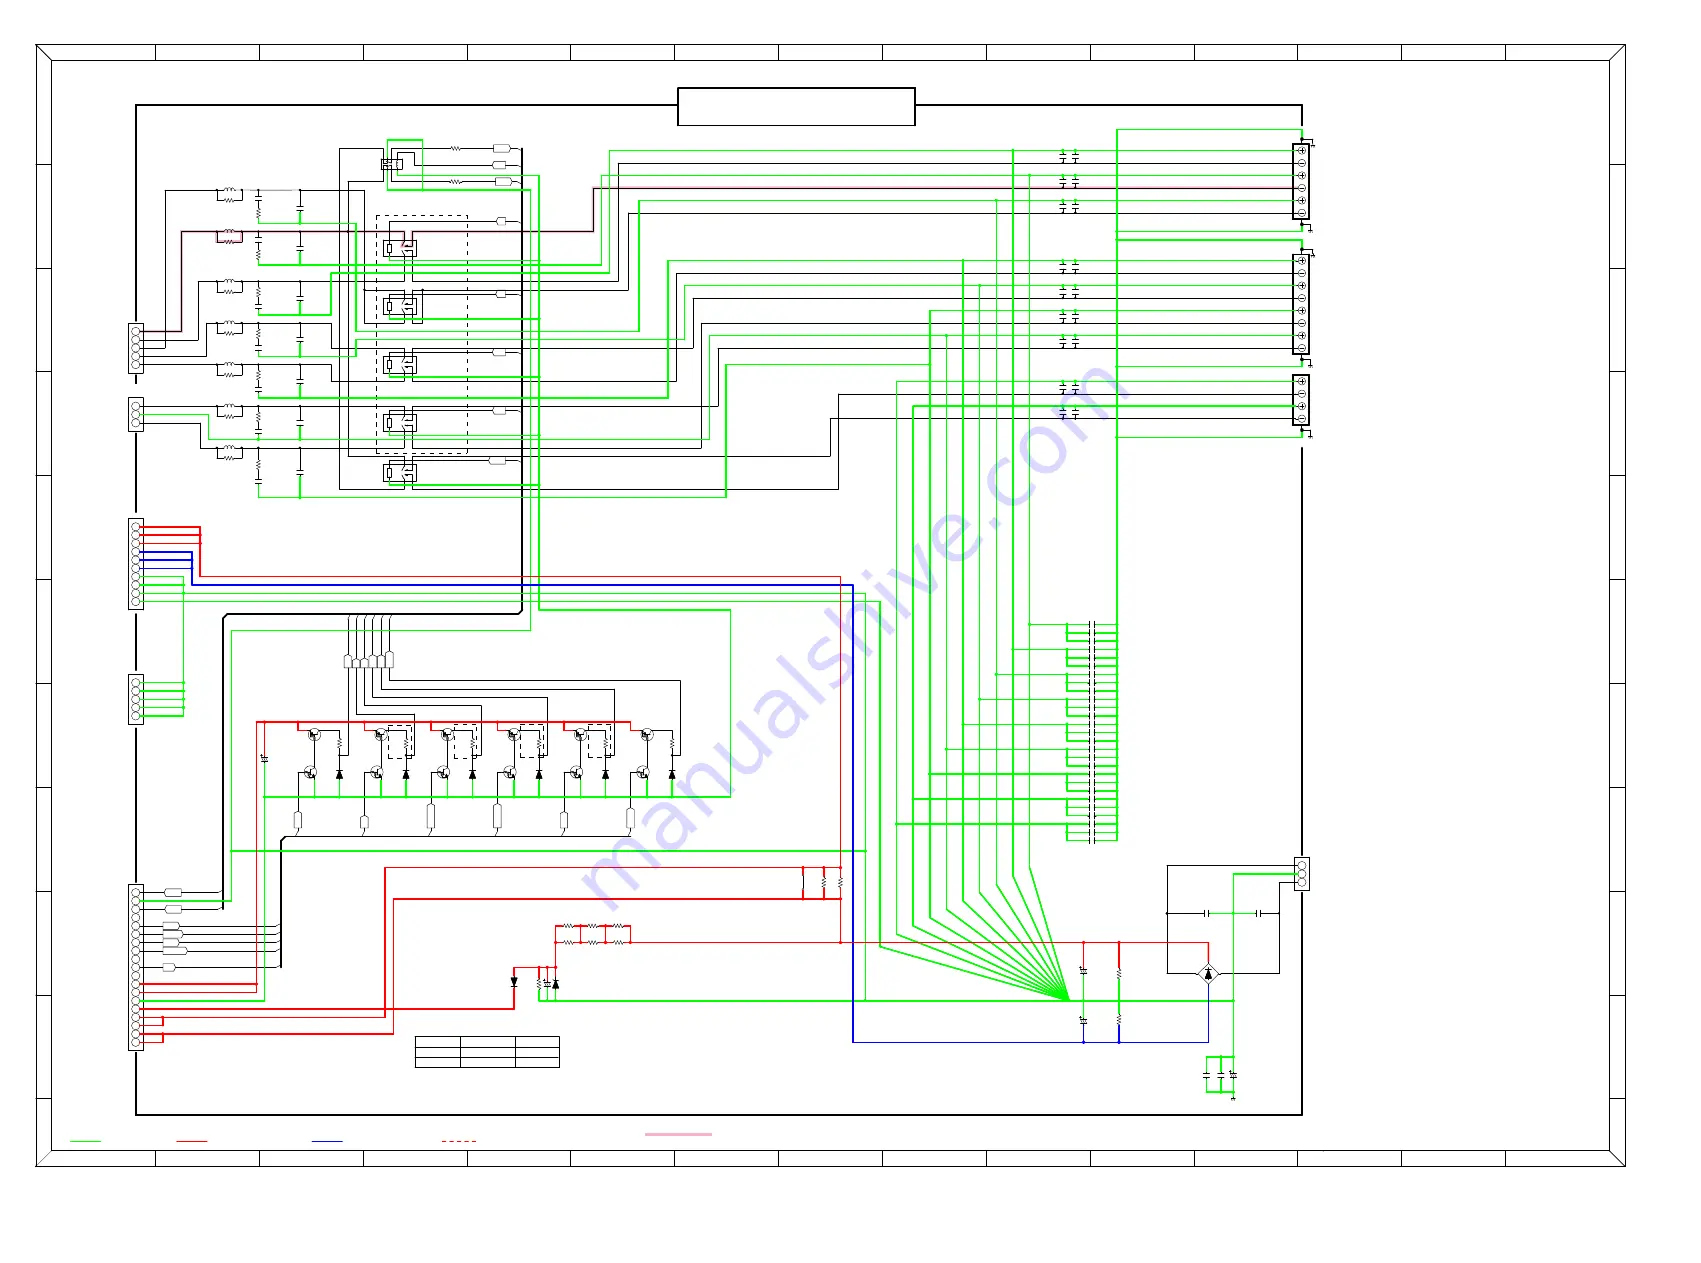
Task: Click the empty title block box
Action: [796, 107]
